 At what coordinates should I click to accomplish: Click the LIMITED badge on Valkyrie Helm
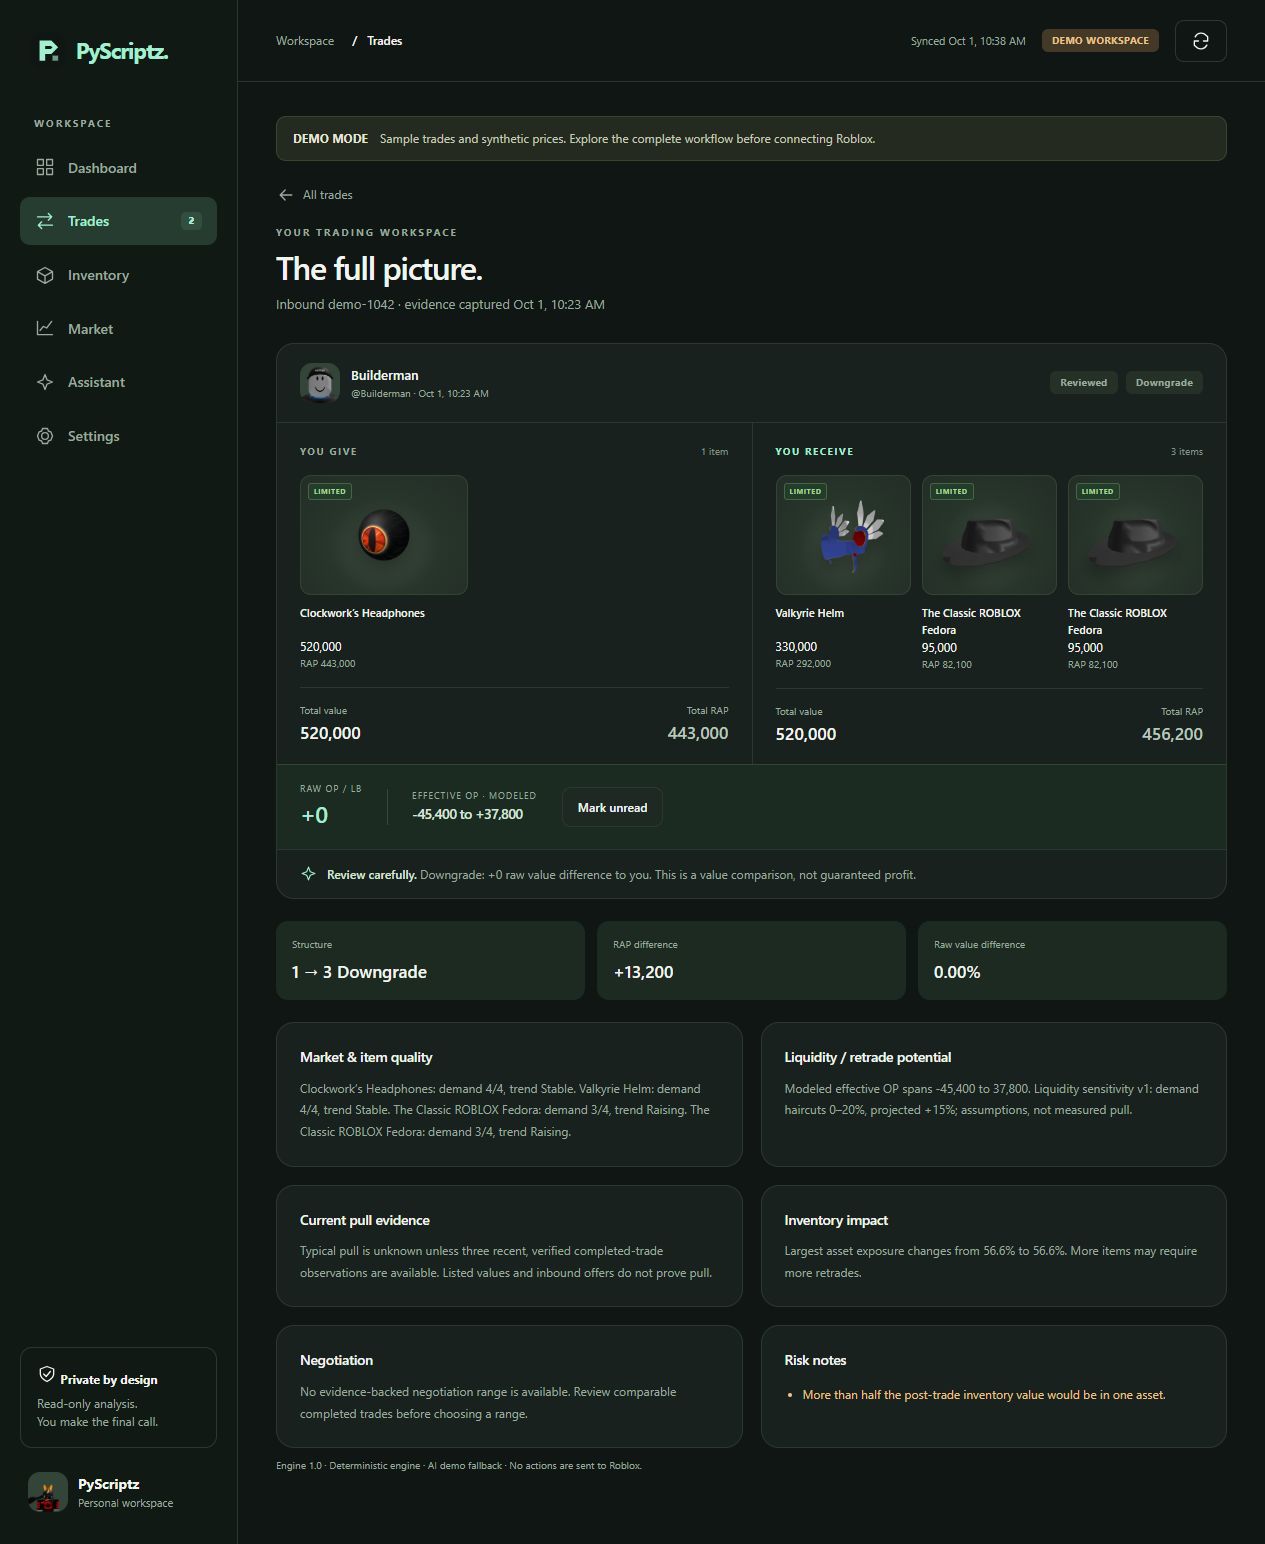click(805, 491)
